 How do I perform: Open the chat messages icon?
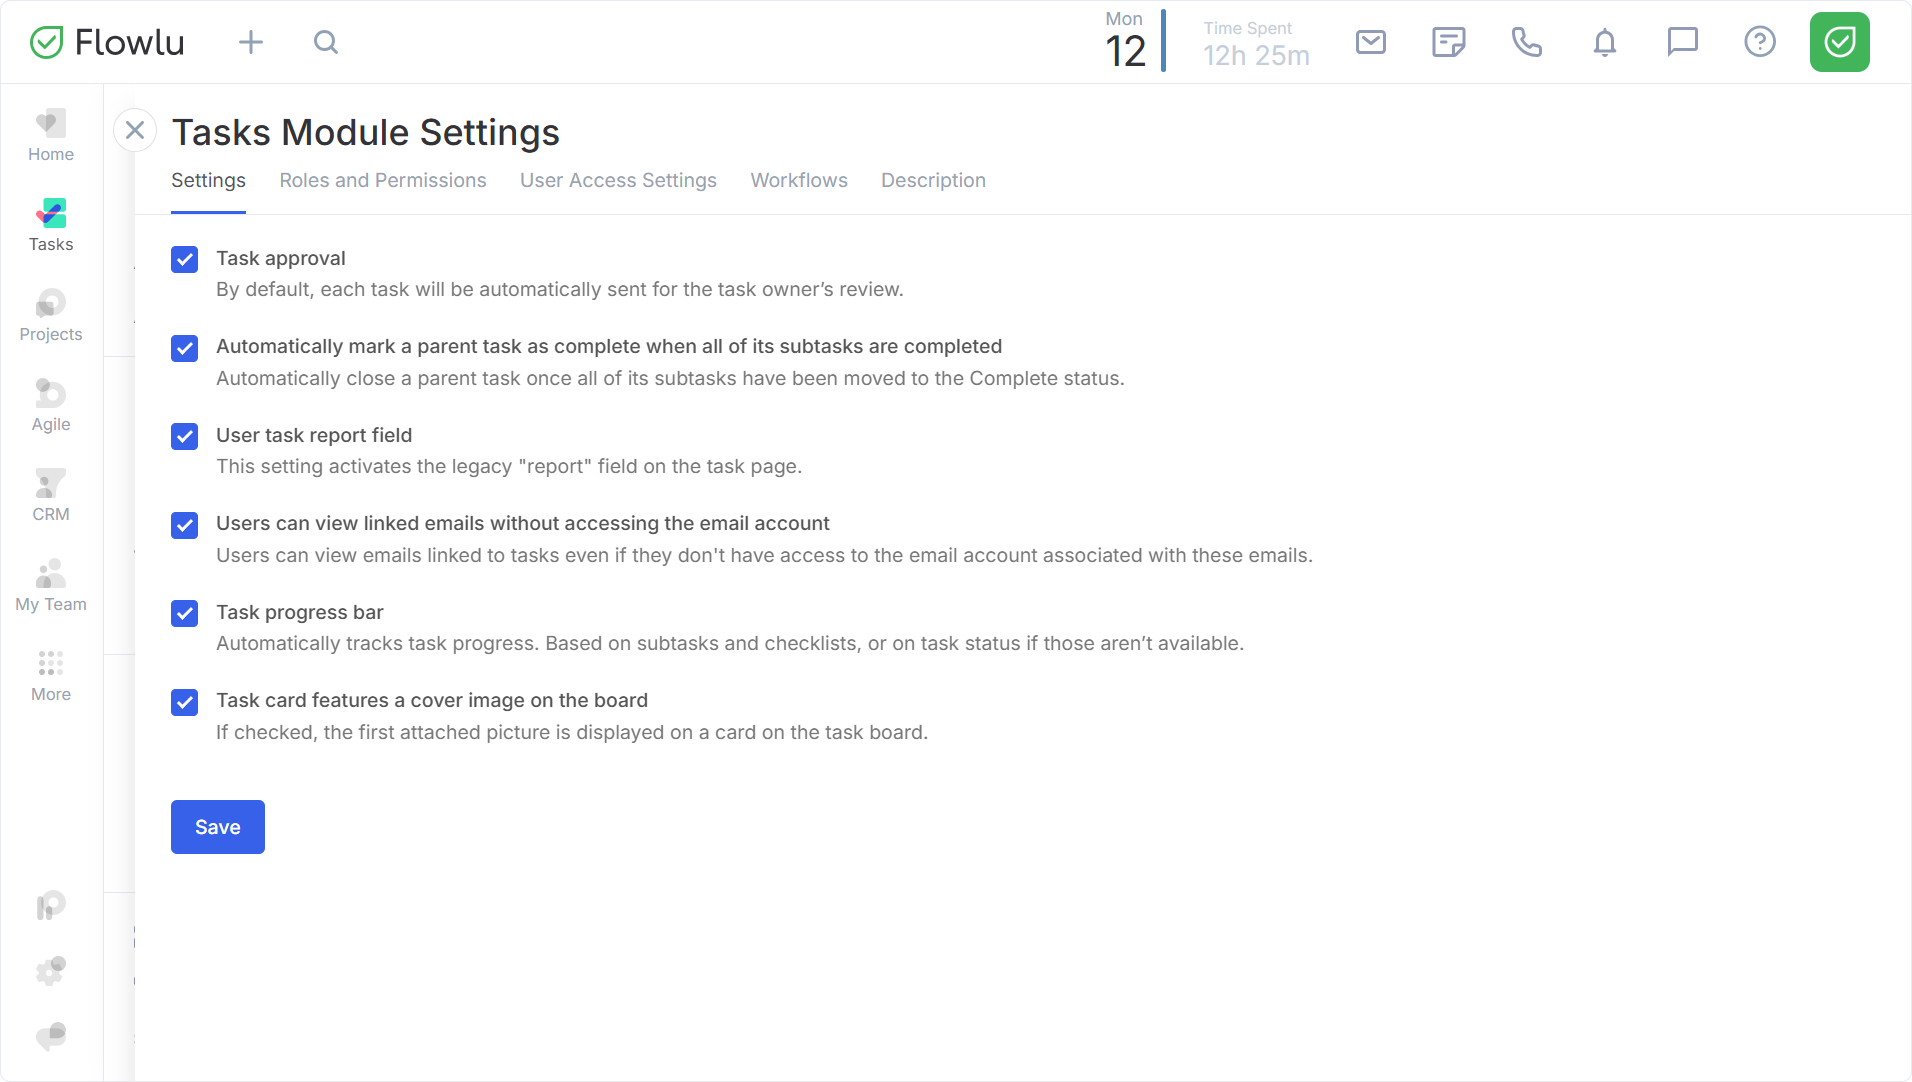[1682, 42]
